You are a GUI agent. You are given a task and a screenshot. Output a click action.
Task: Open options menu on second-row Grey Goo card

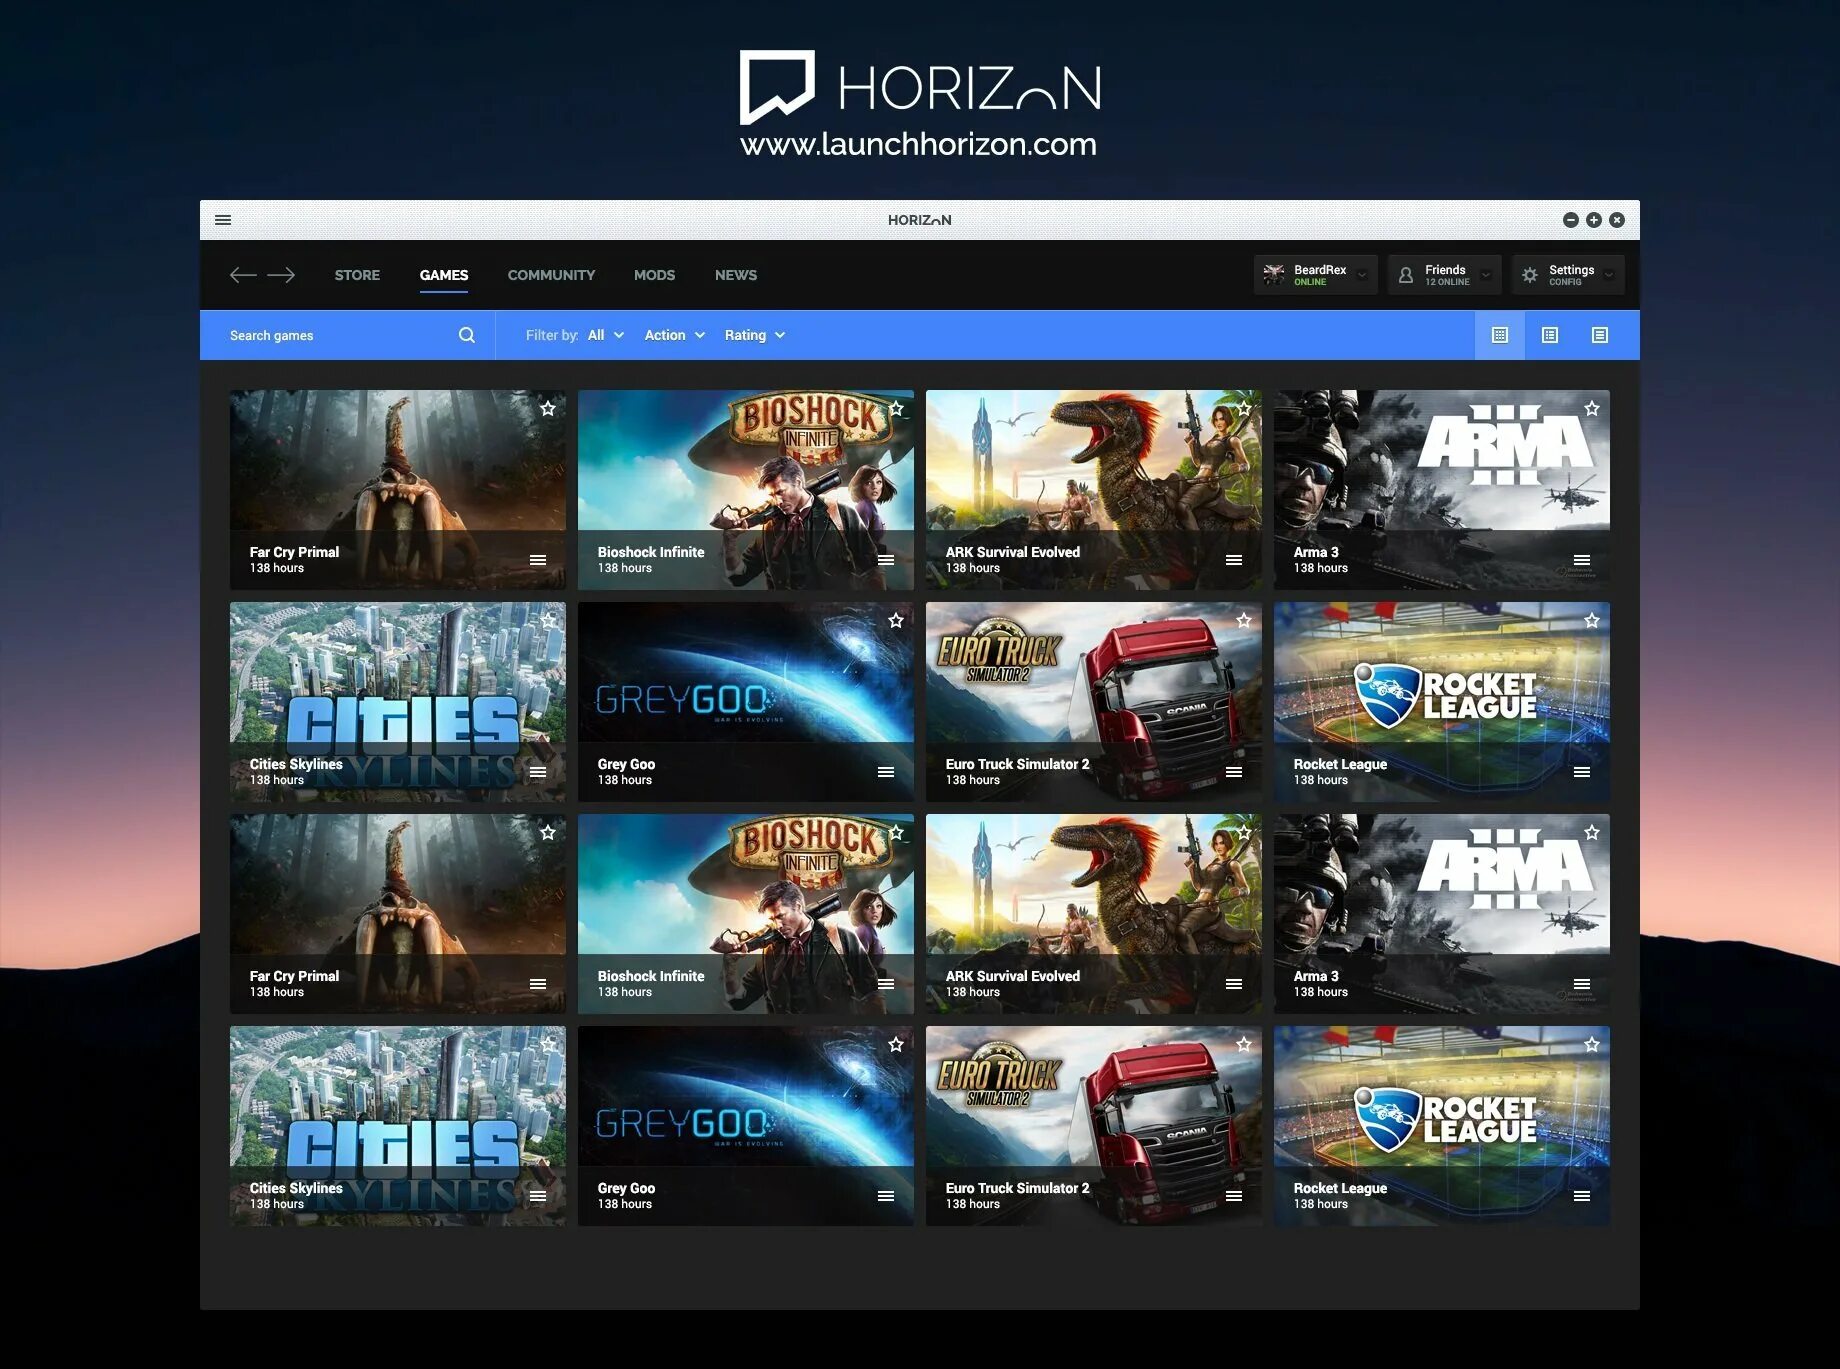[x=886, y=772]
